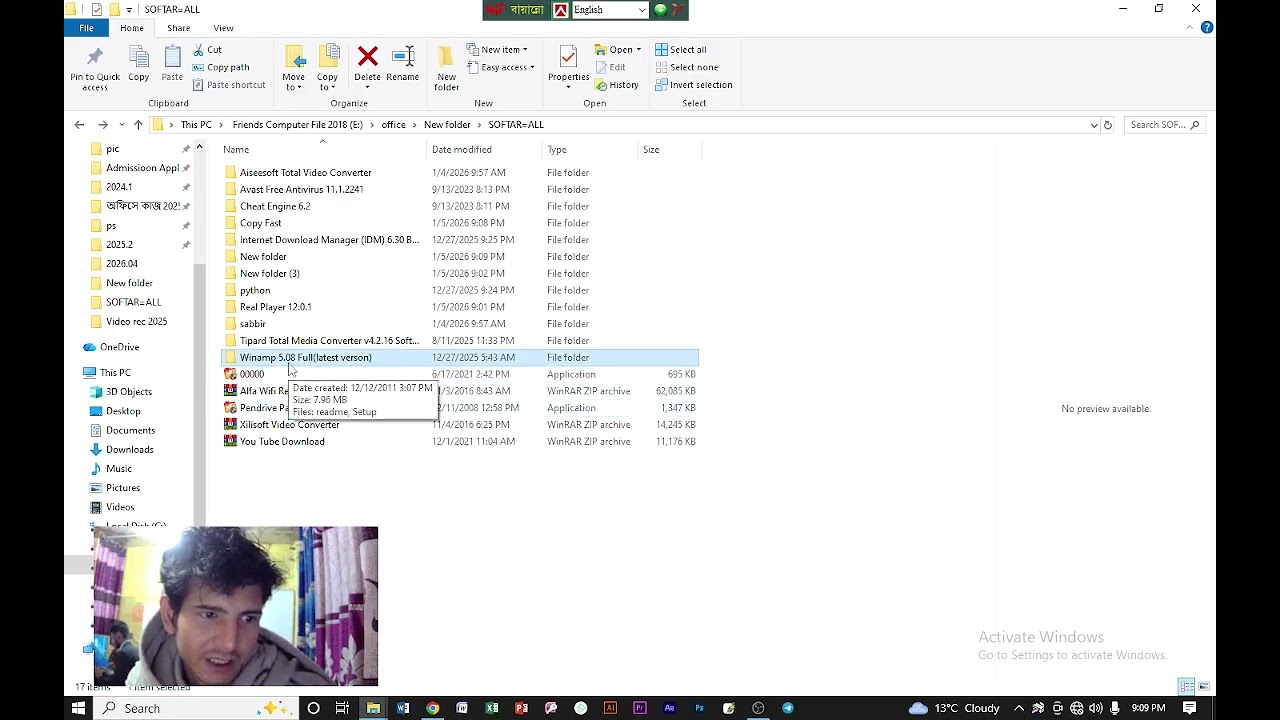The height and width of the screenshot is (720, 1280).
Task: Select OneDrive in the navigation pane
Action: click(119, 347)
